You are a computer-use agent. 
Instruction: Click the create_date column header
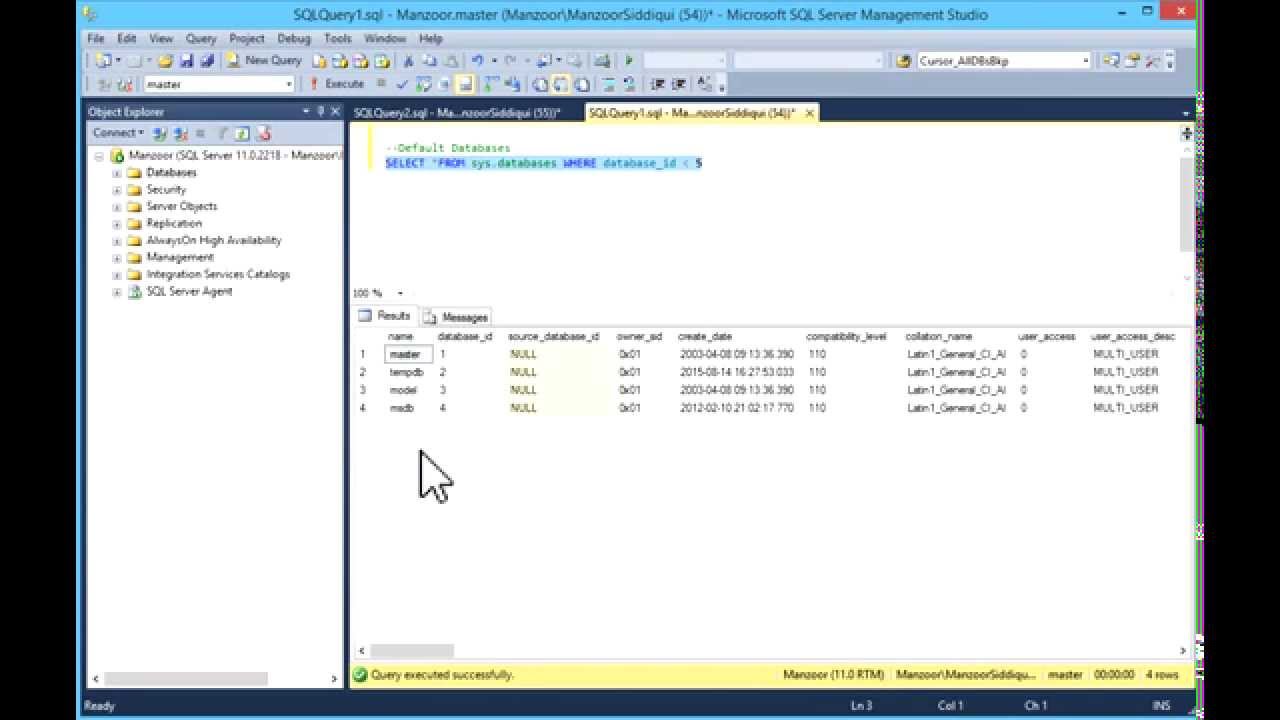pos(705,337)
